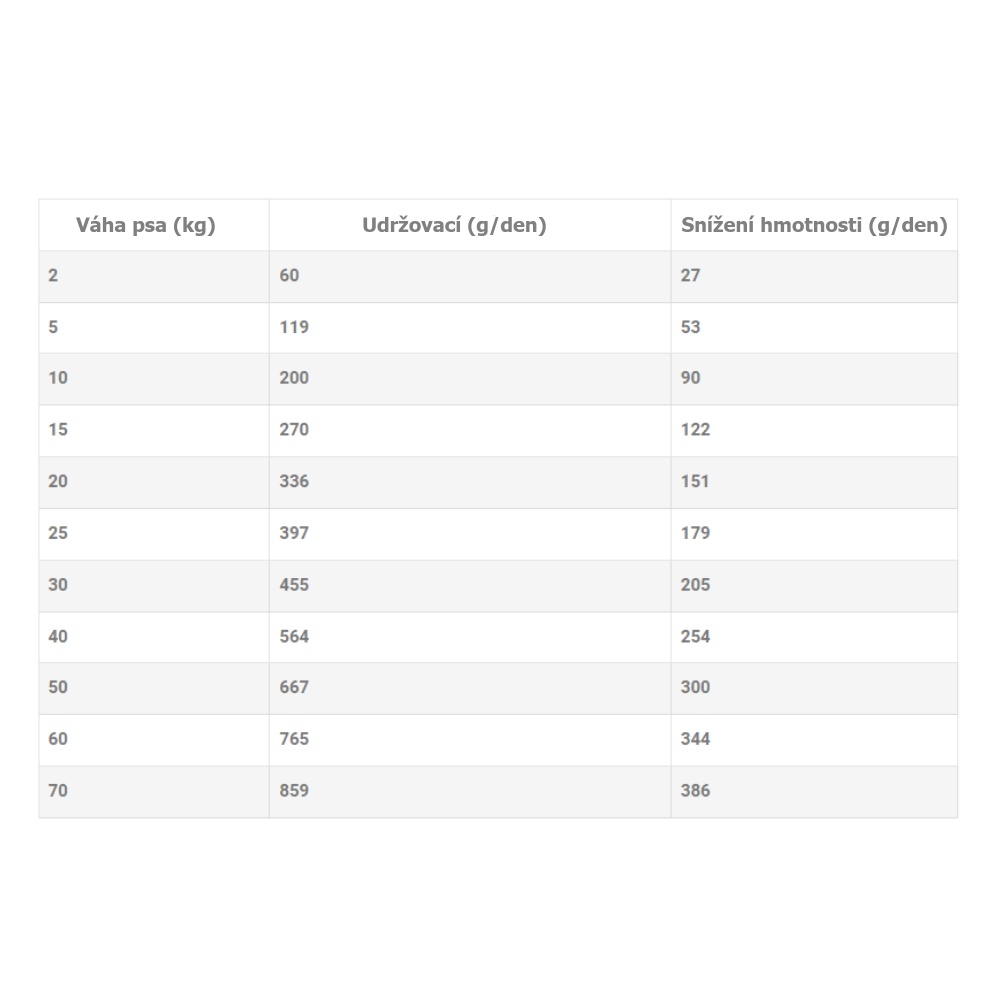
Task: Click the 15 kg dog weight cell
Action: click(58, 430)
